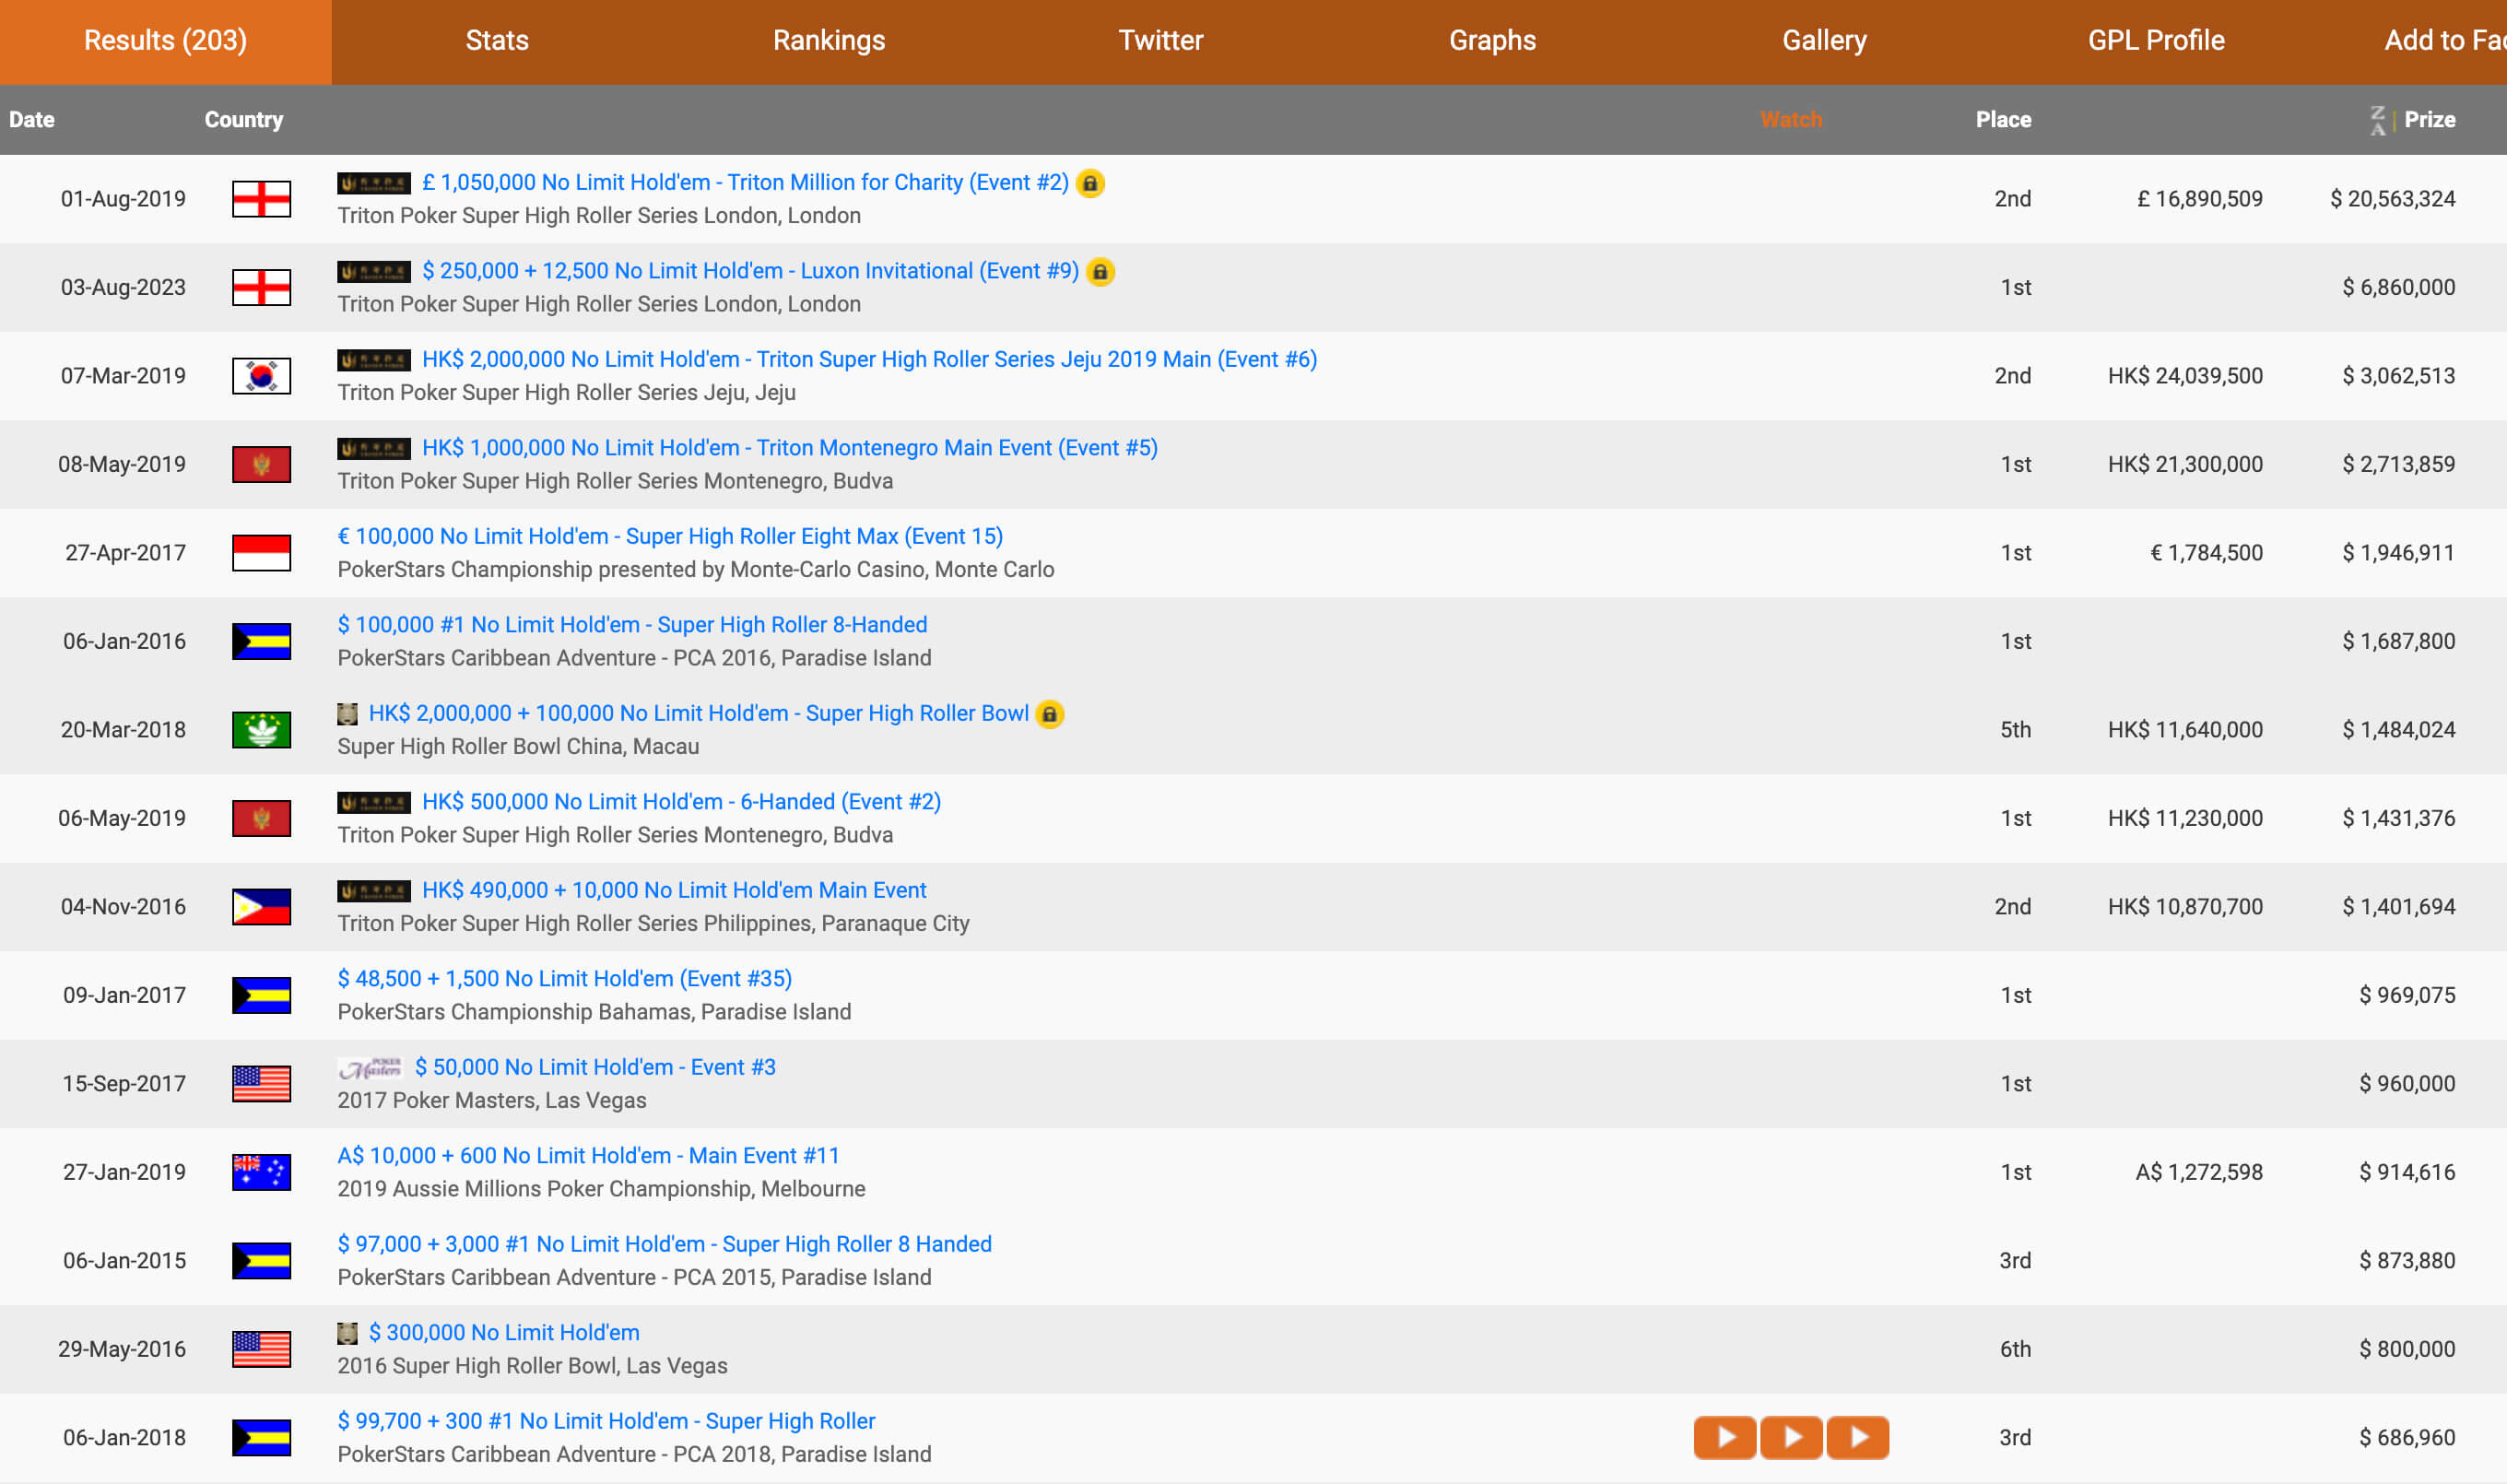The image size is (2507, 1484).
Task: Click the lock icon beside Triton Million for Charity
Action: point(1090,183)
